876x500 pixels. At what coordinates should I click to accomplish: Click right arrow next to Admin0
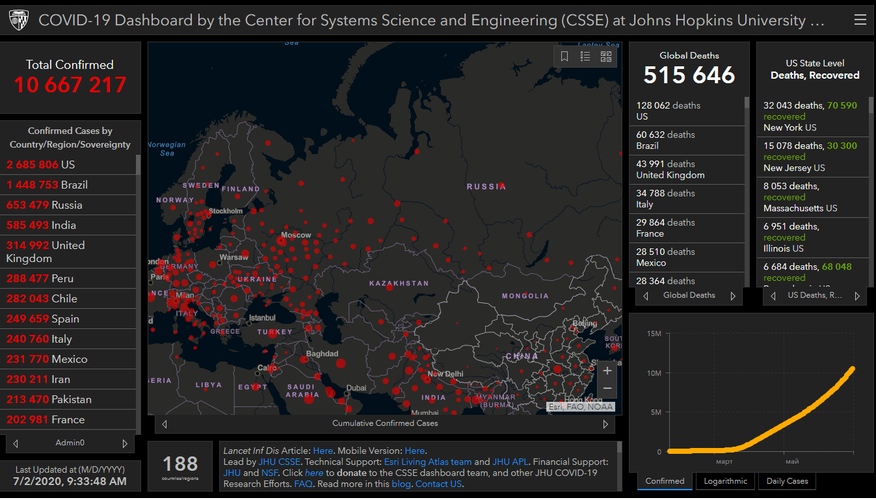[125, 443]
